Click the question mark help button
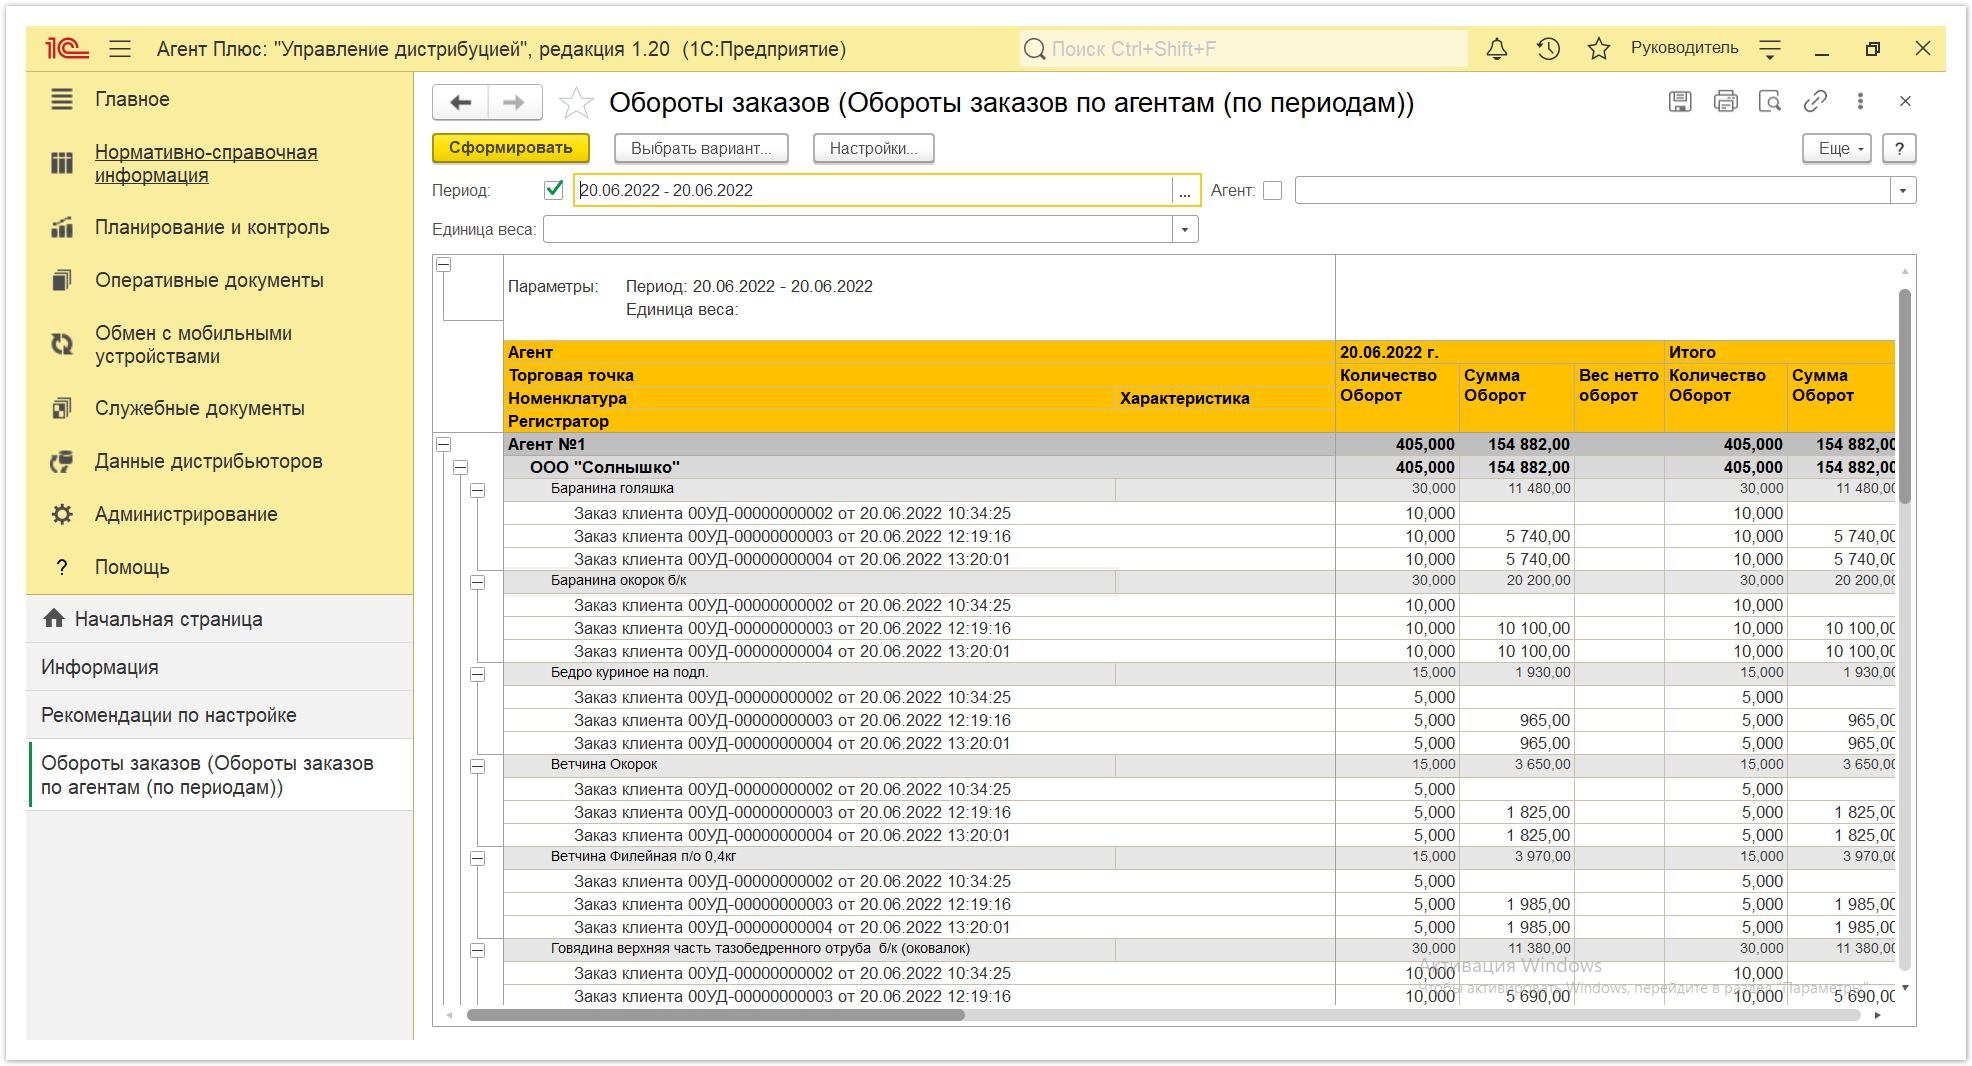Image resolution: width=1972 pixels, height=1066 pixels. tap(1899, 148)
